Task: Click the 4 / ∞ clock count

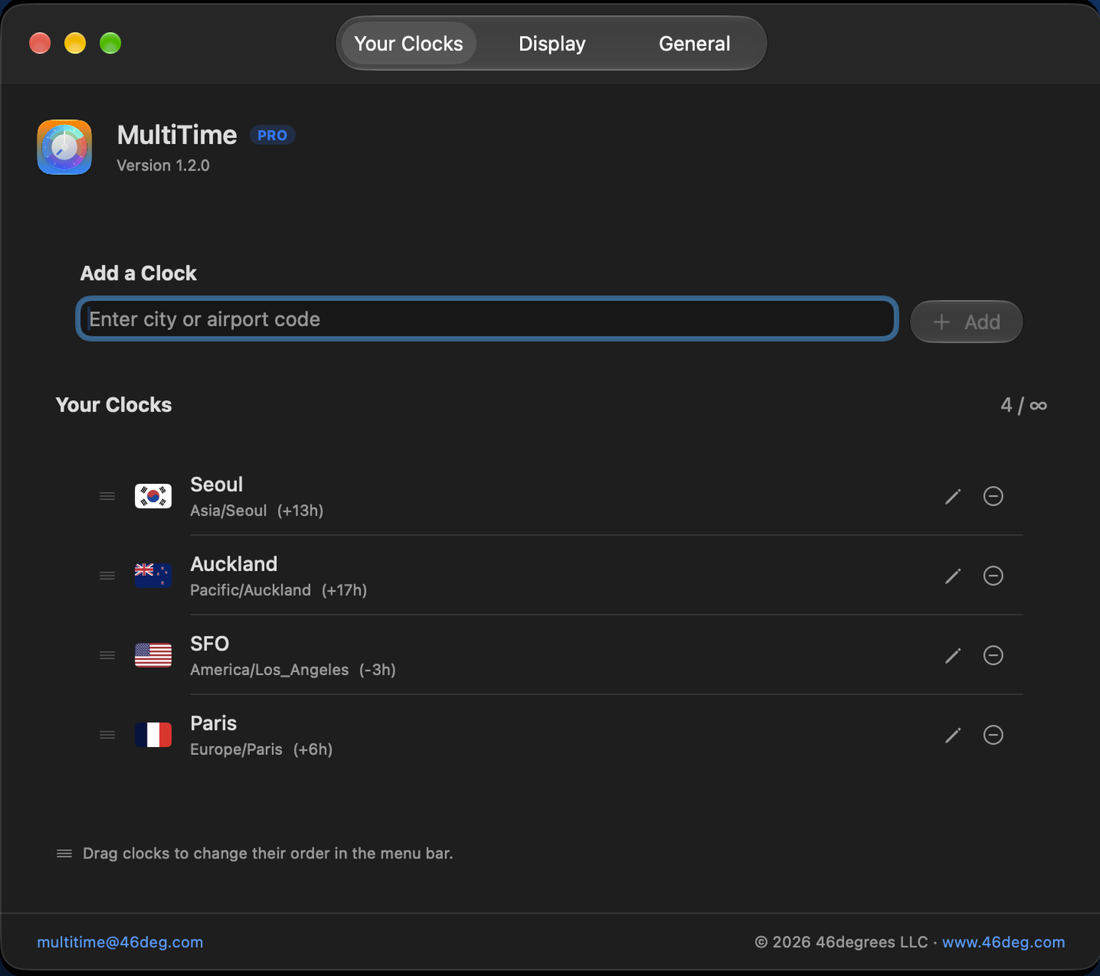Action: (x=1024, y=405)
